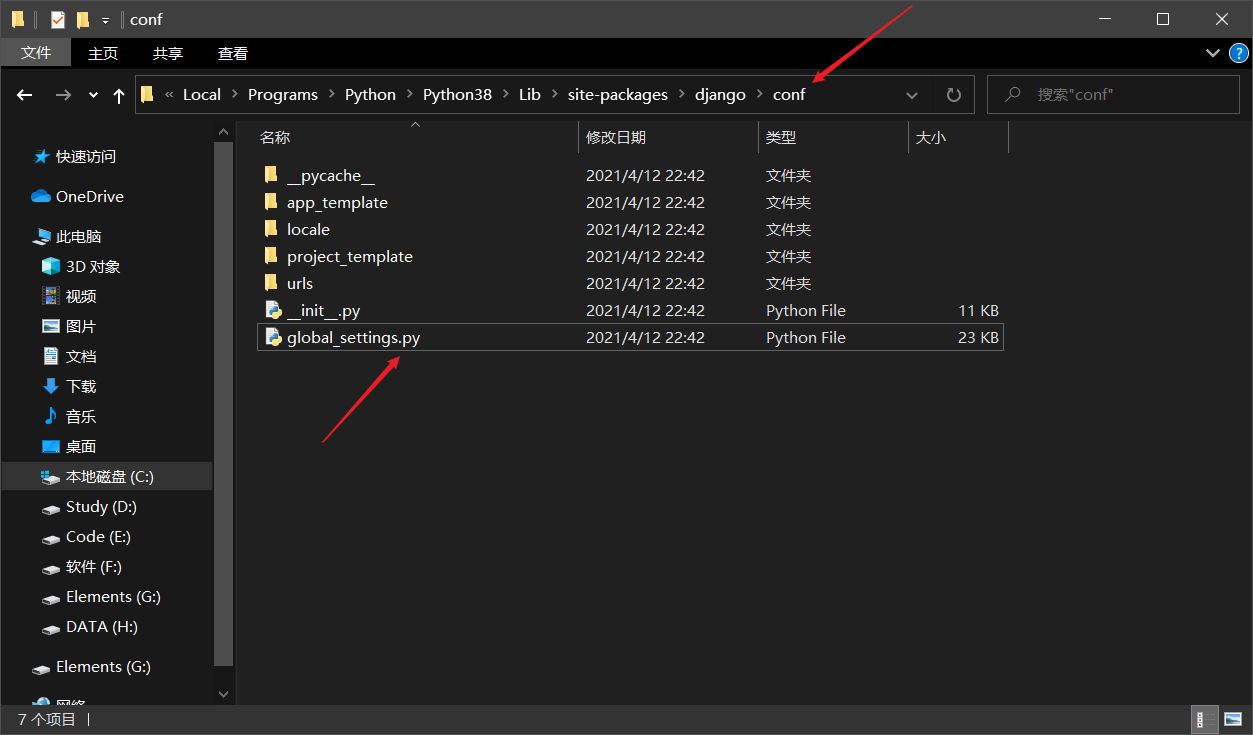Click the global_settings.py file name
This screenshot has height=735, width=1253.
point(353,337)
